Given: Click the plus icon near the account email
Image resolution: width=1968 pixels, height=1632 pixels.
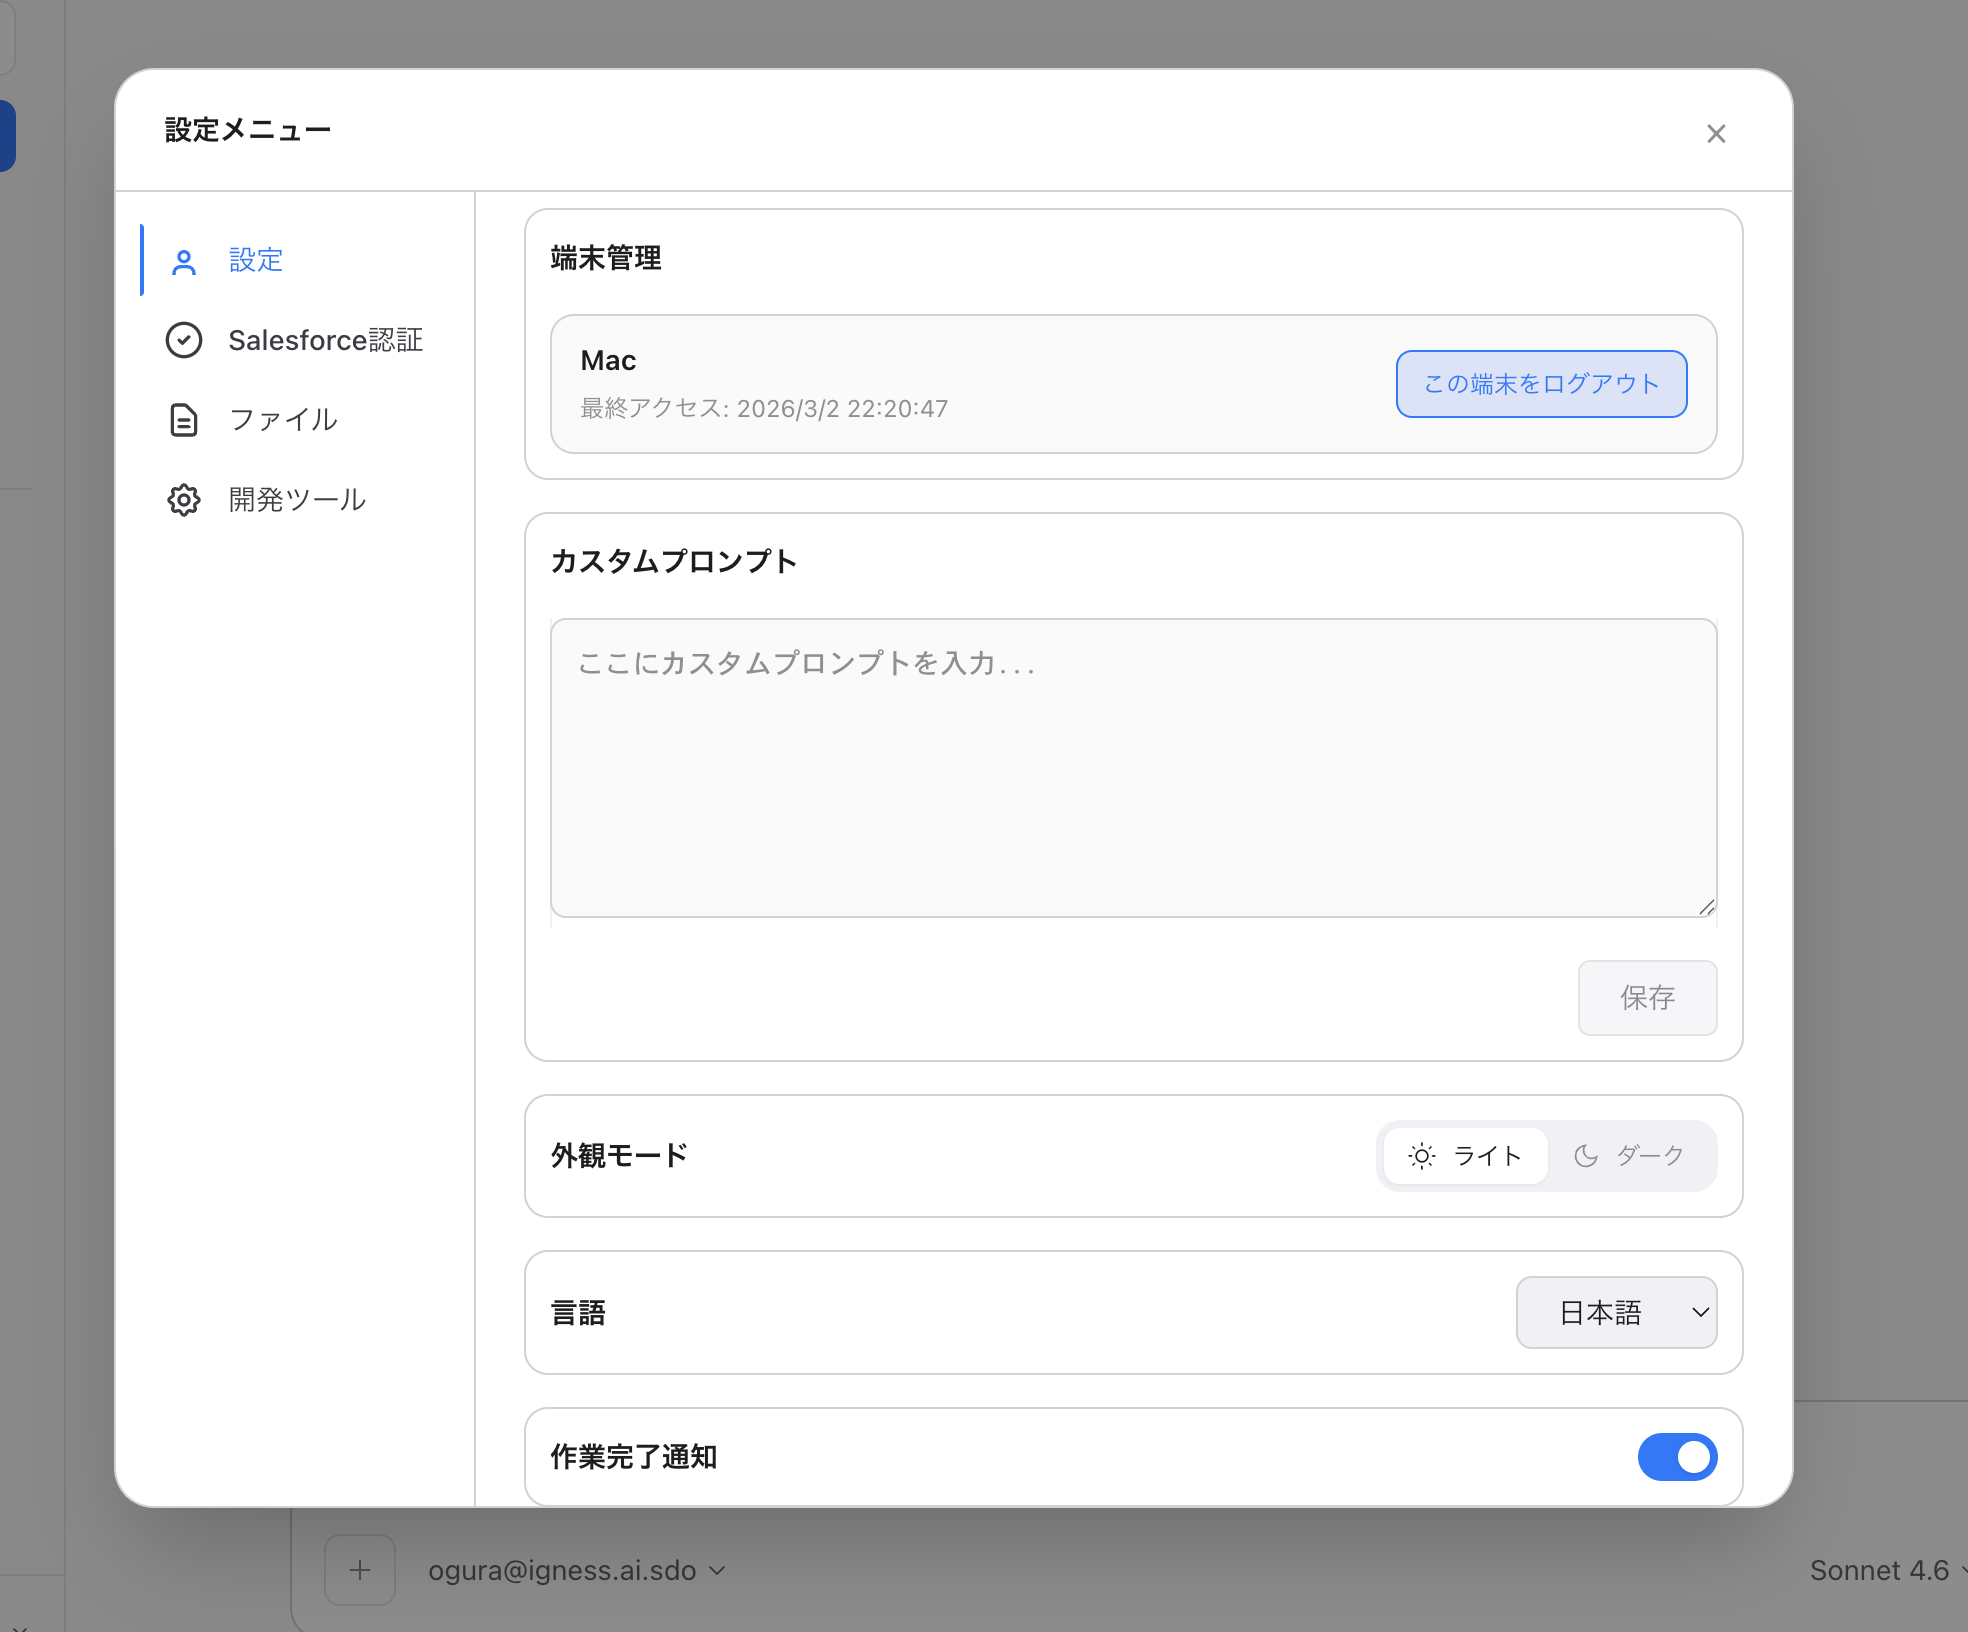Looking at the screenshot, I should click(360, 1570).
